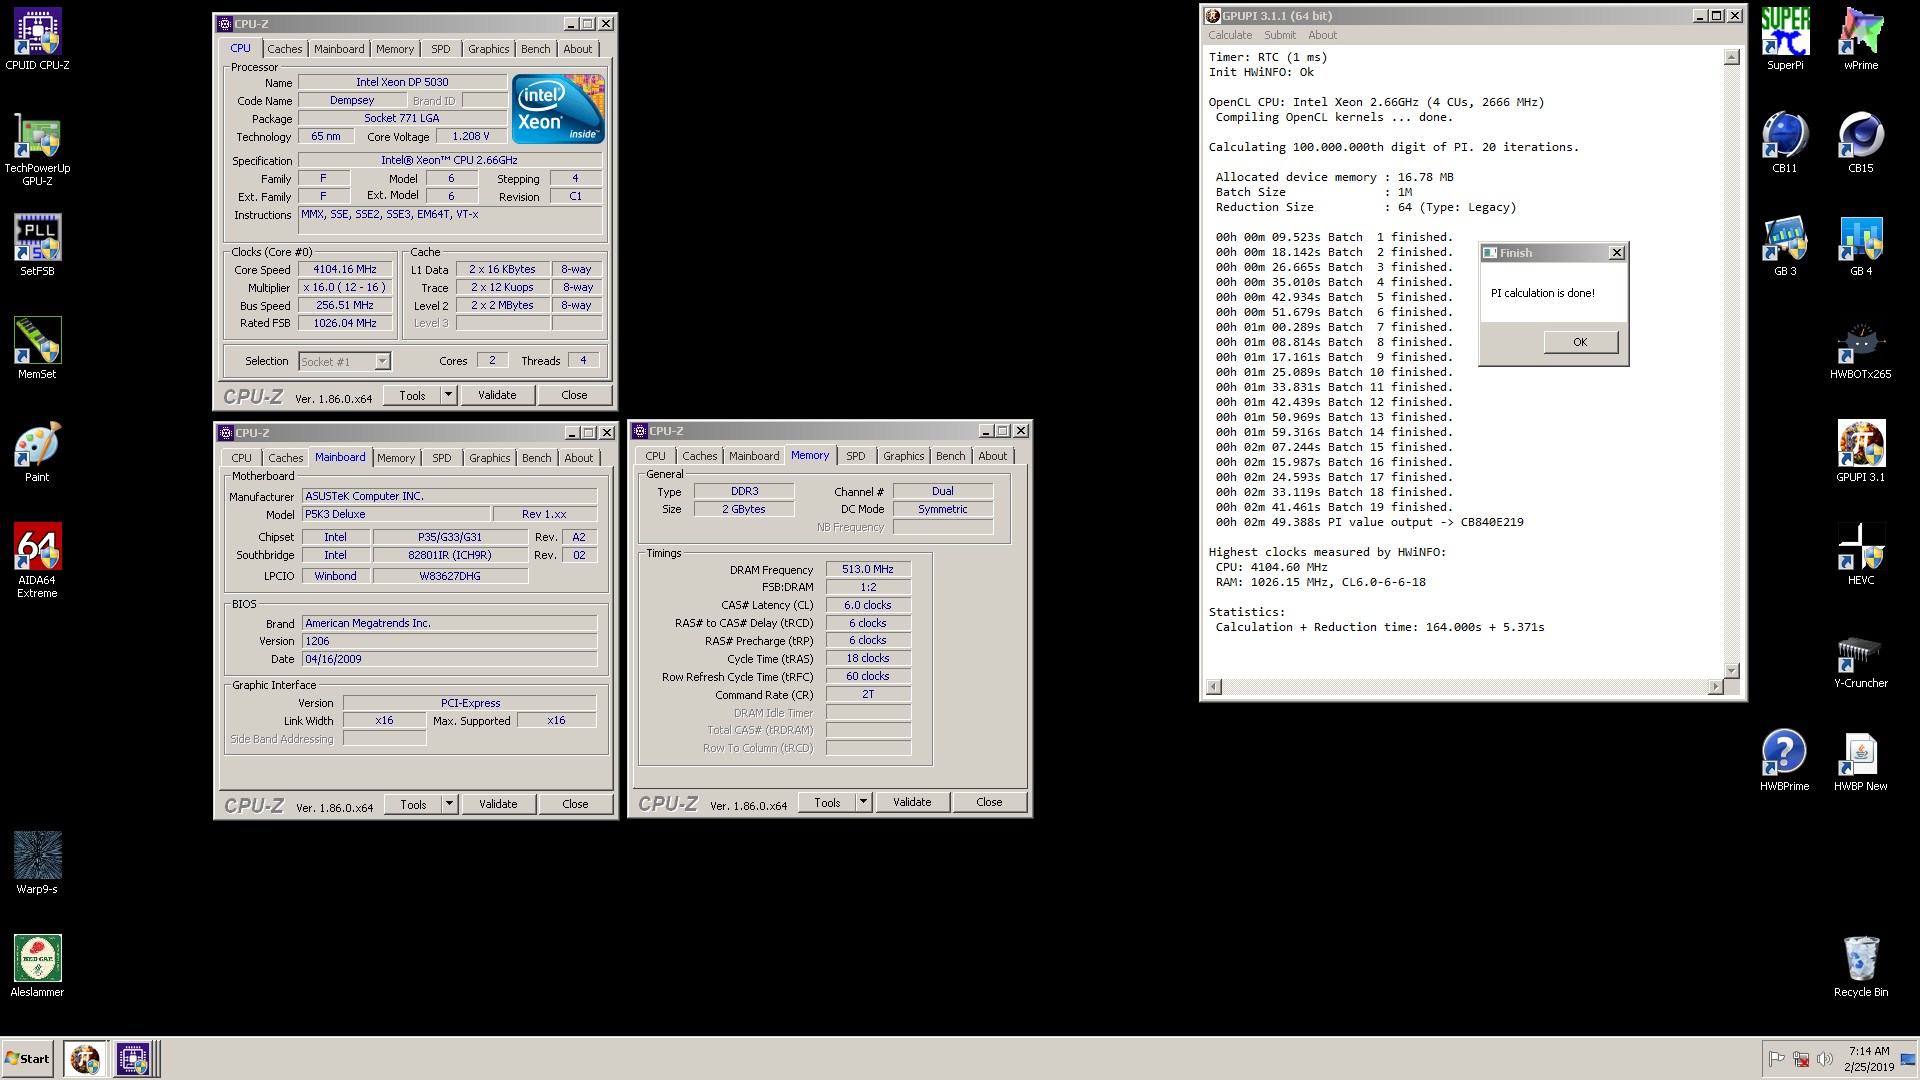This screenshot has height=1080, width=1920.
Task: Select SPD tab in the Mainboard CPU-Z window
Action: click(x=442, y=458)
